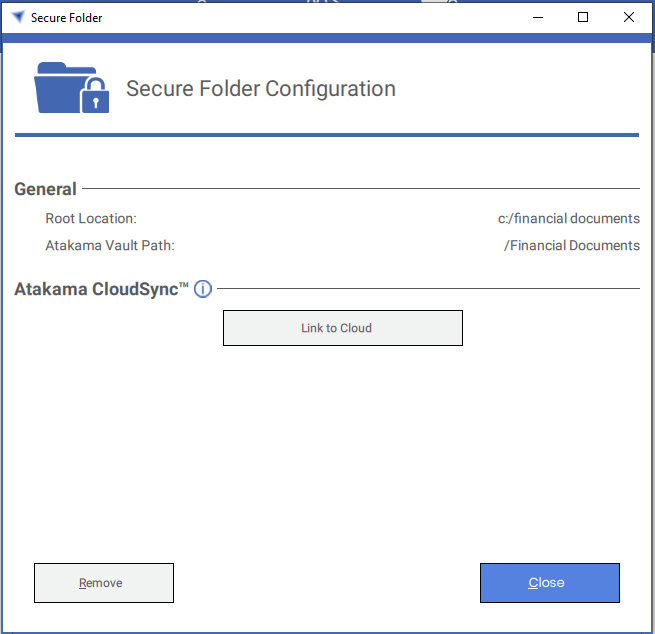The image size is (655, 634).
Task: Minimize the Secure Folder window
Action: tap(538, 17)
